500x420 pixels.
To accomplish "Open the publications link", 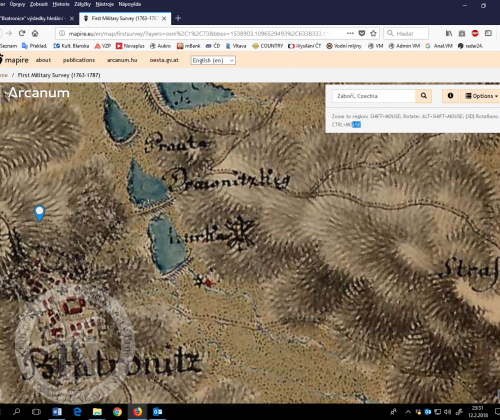I will point(79,60).
